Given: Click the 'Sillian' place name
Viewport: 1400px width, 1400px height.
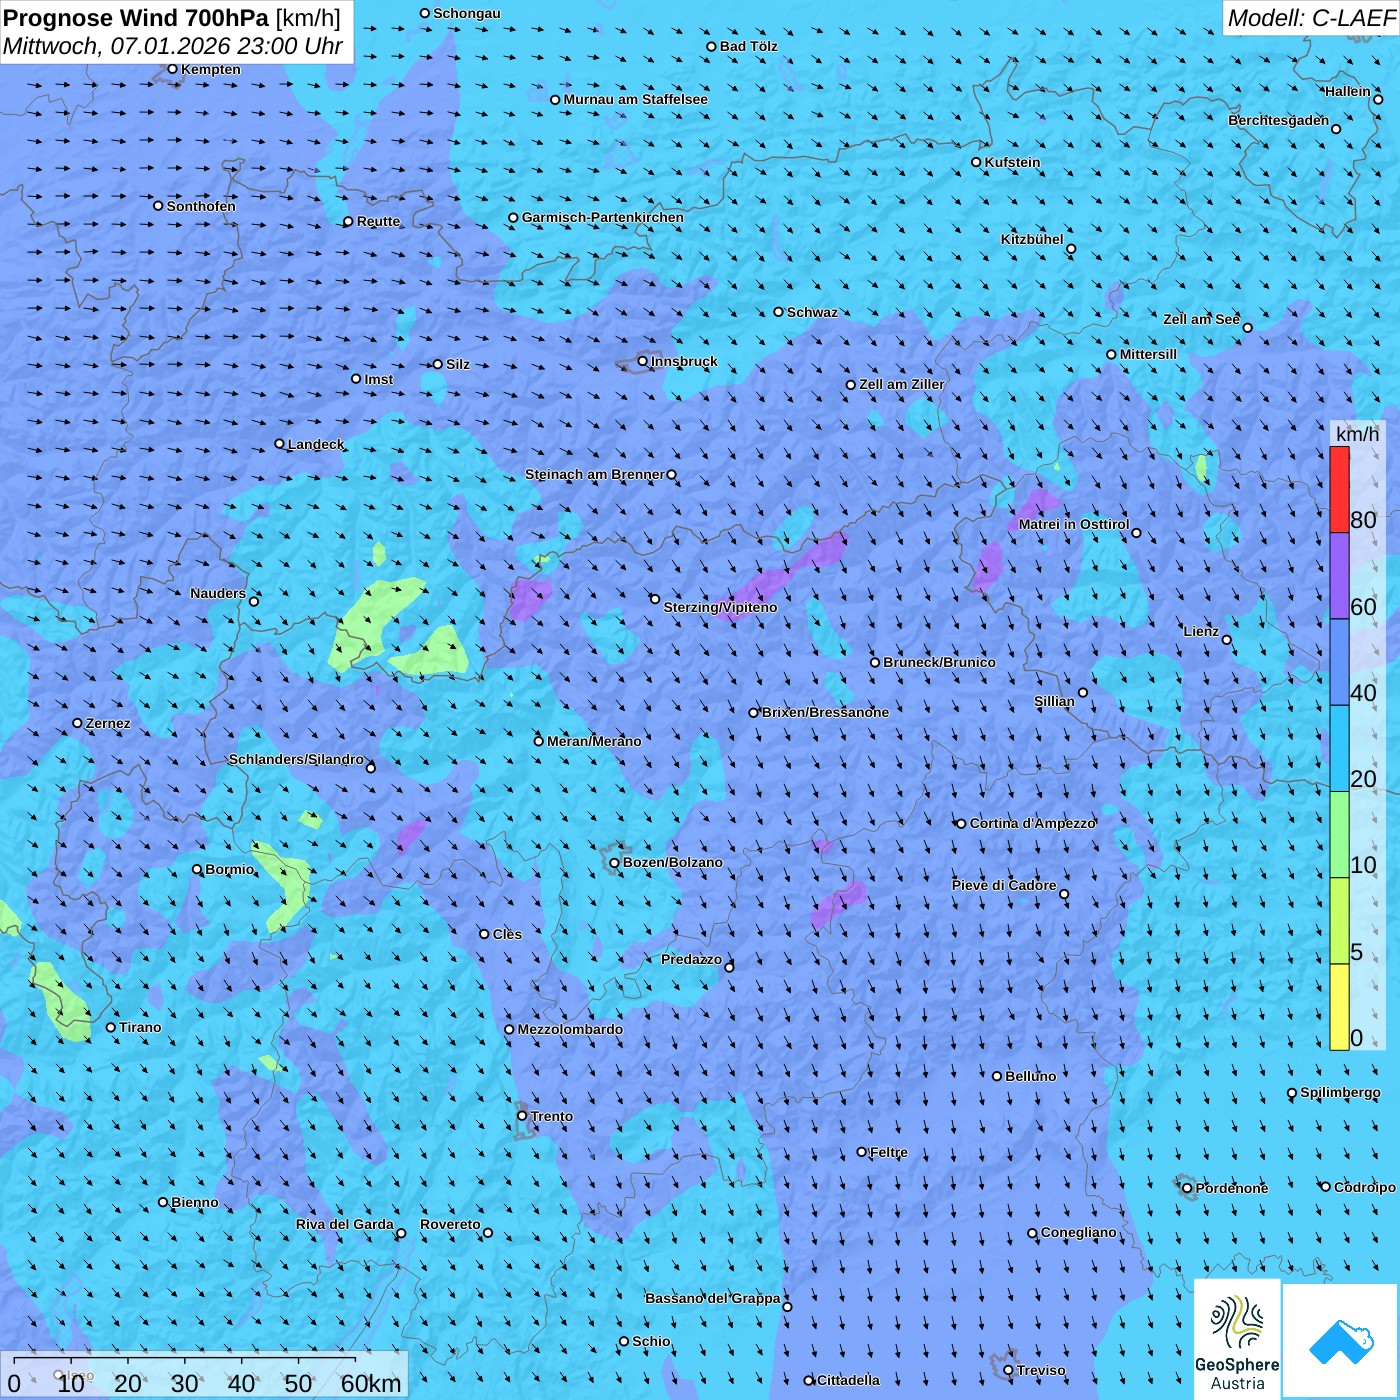Looking at the screenshot, I should click(1054, 701).
